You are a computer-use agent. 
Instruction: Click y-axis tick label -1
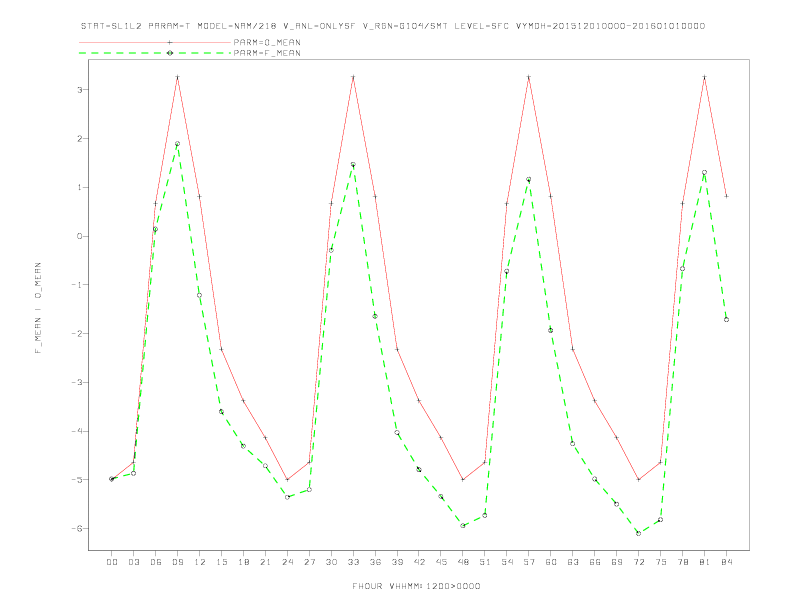coord(77,285)
